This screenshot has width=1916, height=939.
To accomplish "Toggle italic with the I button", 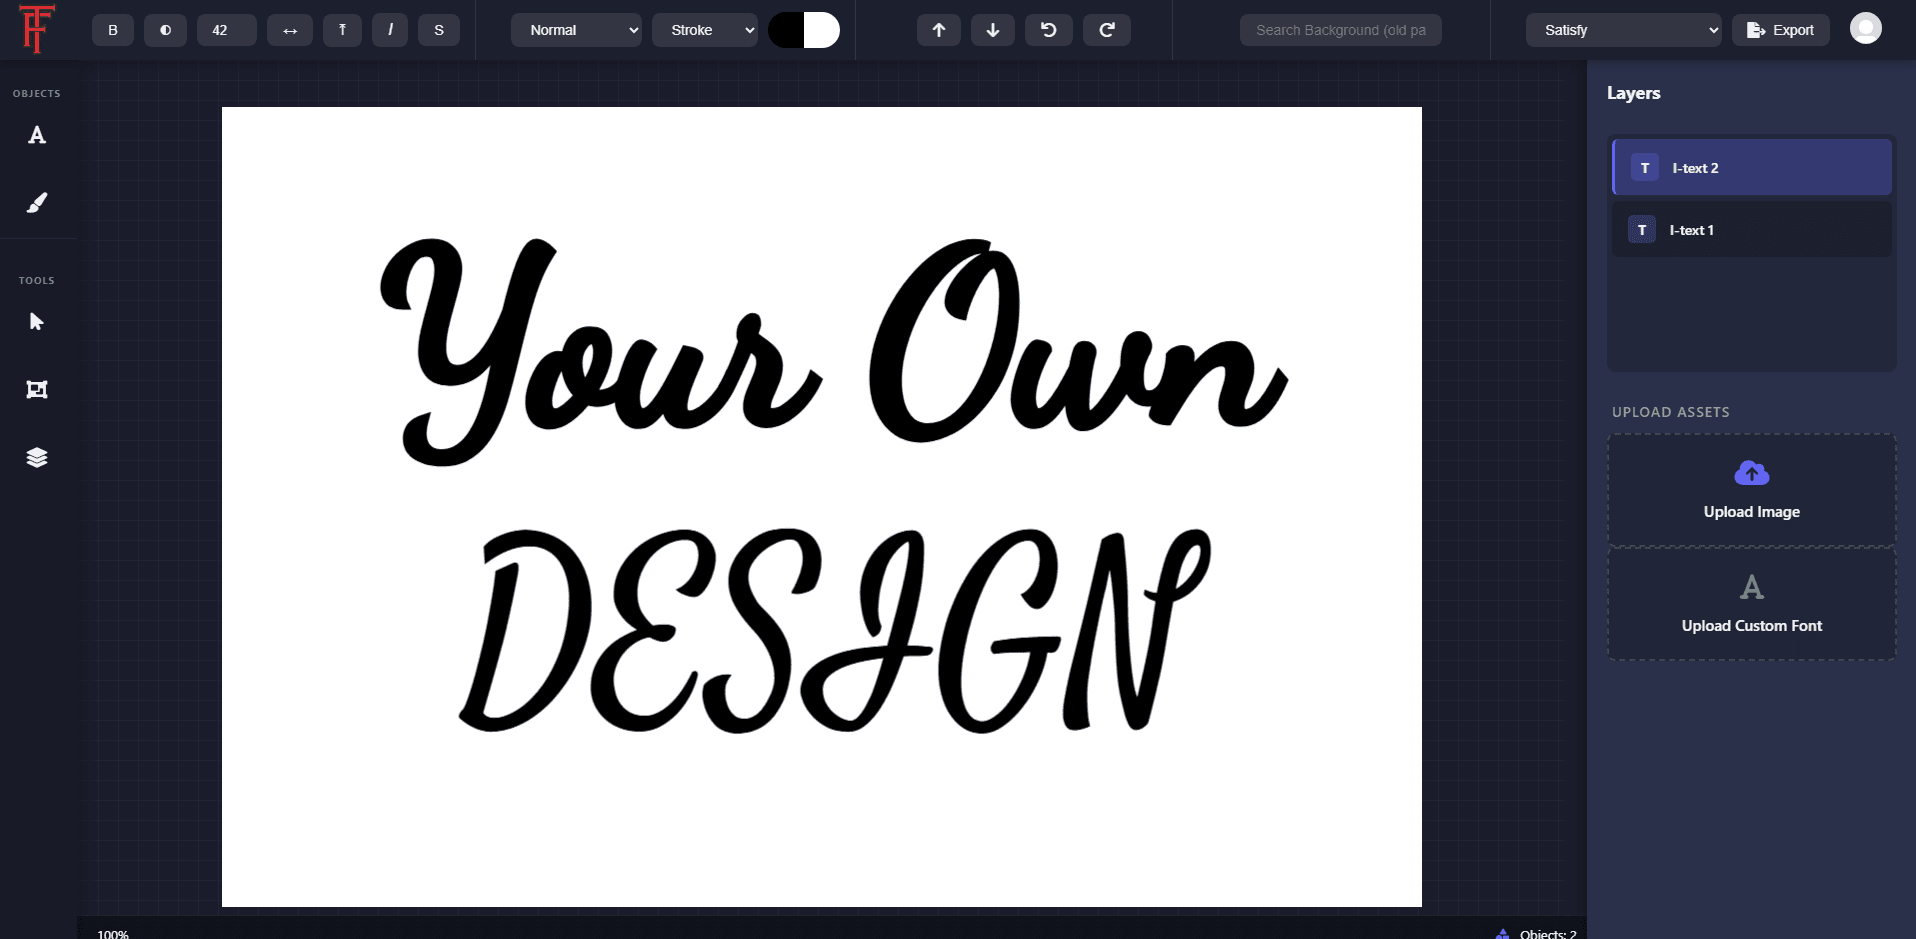I will [x=390, y=30].
